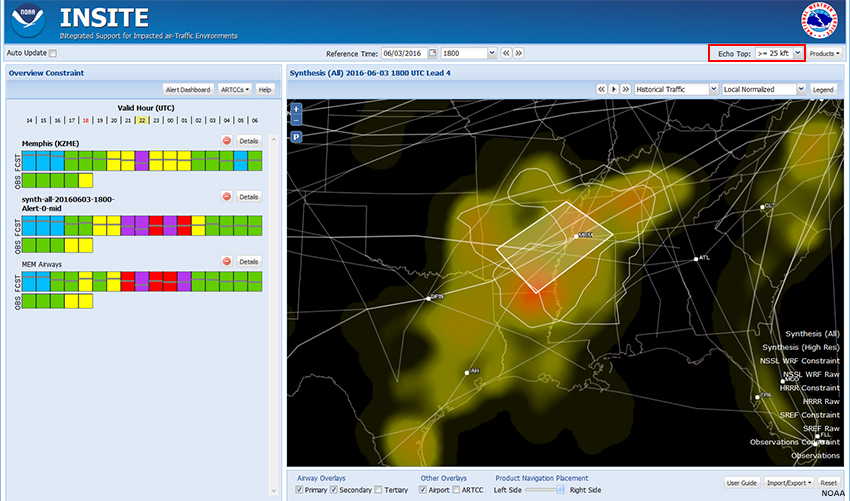
Task: Click the P button on the map
Action: click(x=296, y=137)
